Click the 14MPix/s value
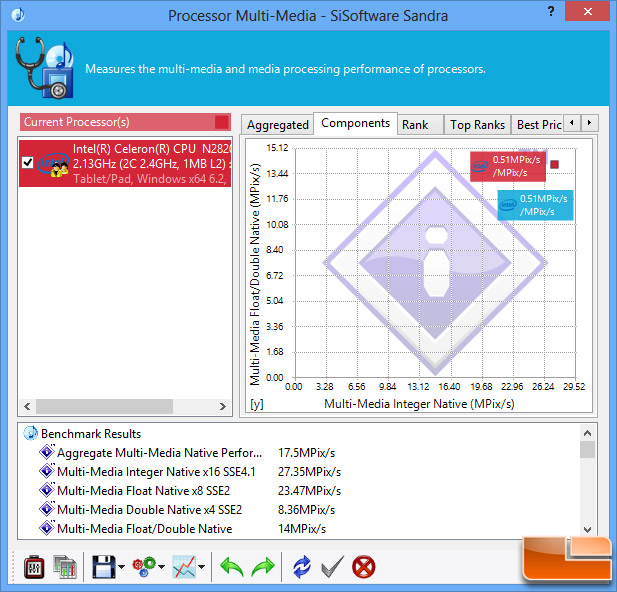The image size is (617, 592). [302, 529]
